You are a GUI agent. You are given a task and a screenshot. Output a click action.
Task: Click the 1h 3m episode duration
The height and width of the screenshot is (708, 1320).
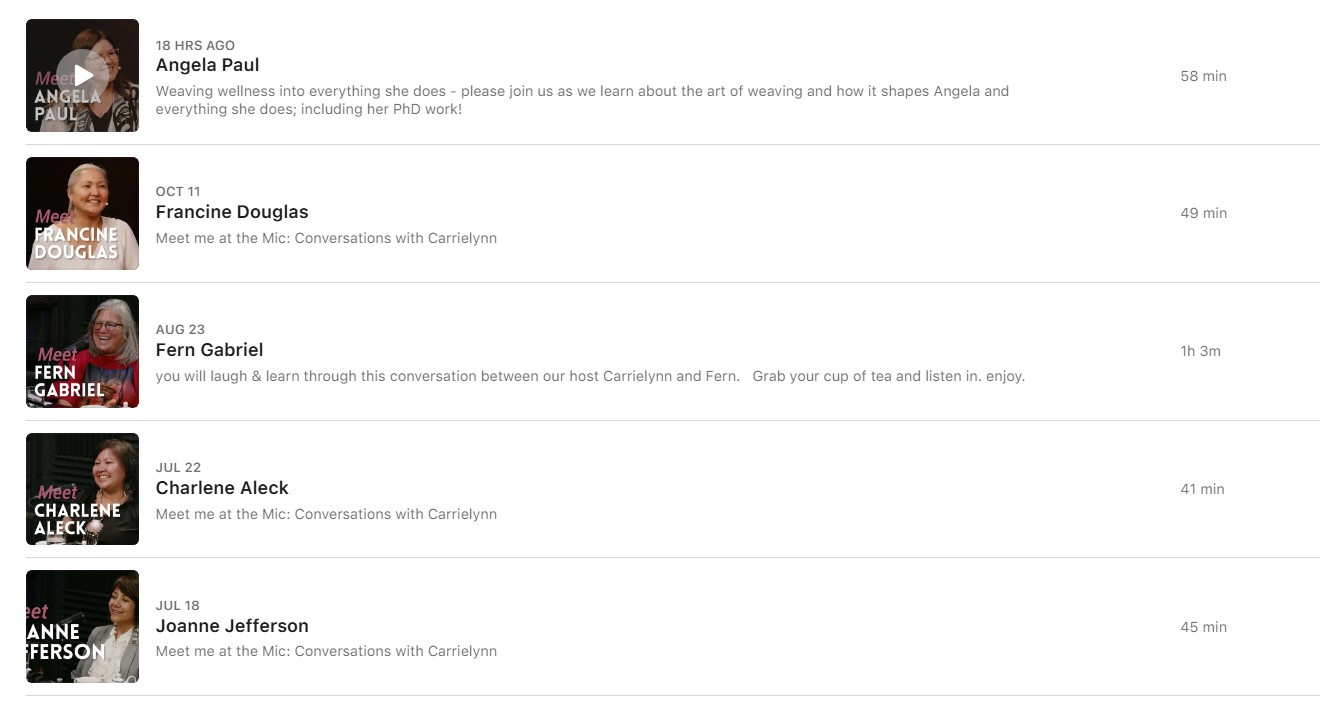click(1200, 351)
